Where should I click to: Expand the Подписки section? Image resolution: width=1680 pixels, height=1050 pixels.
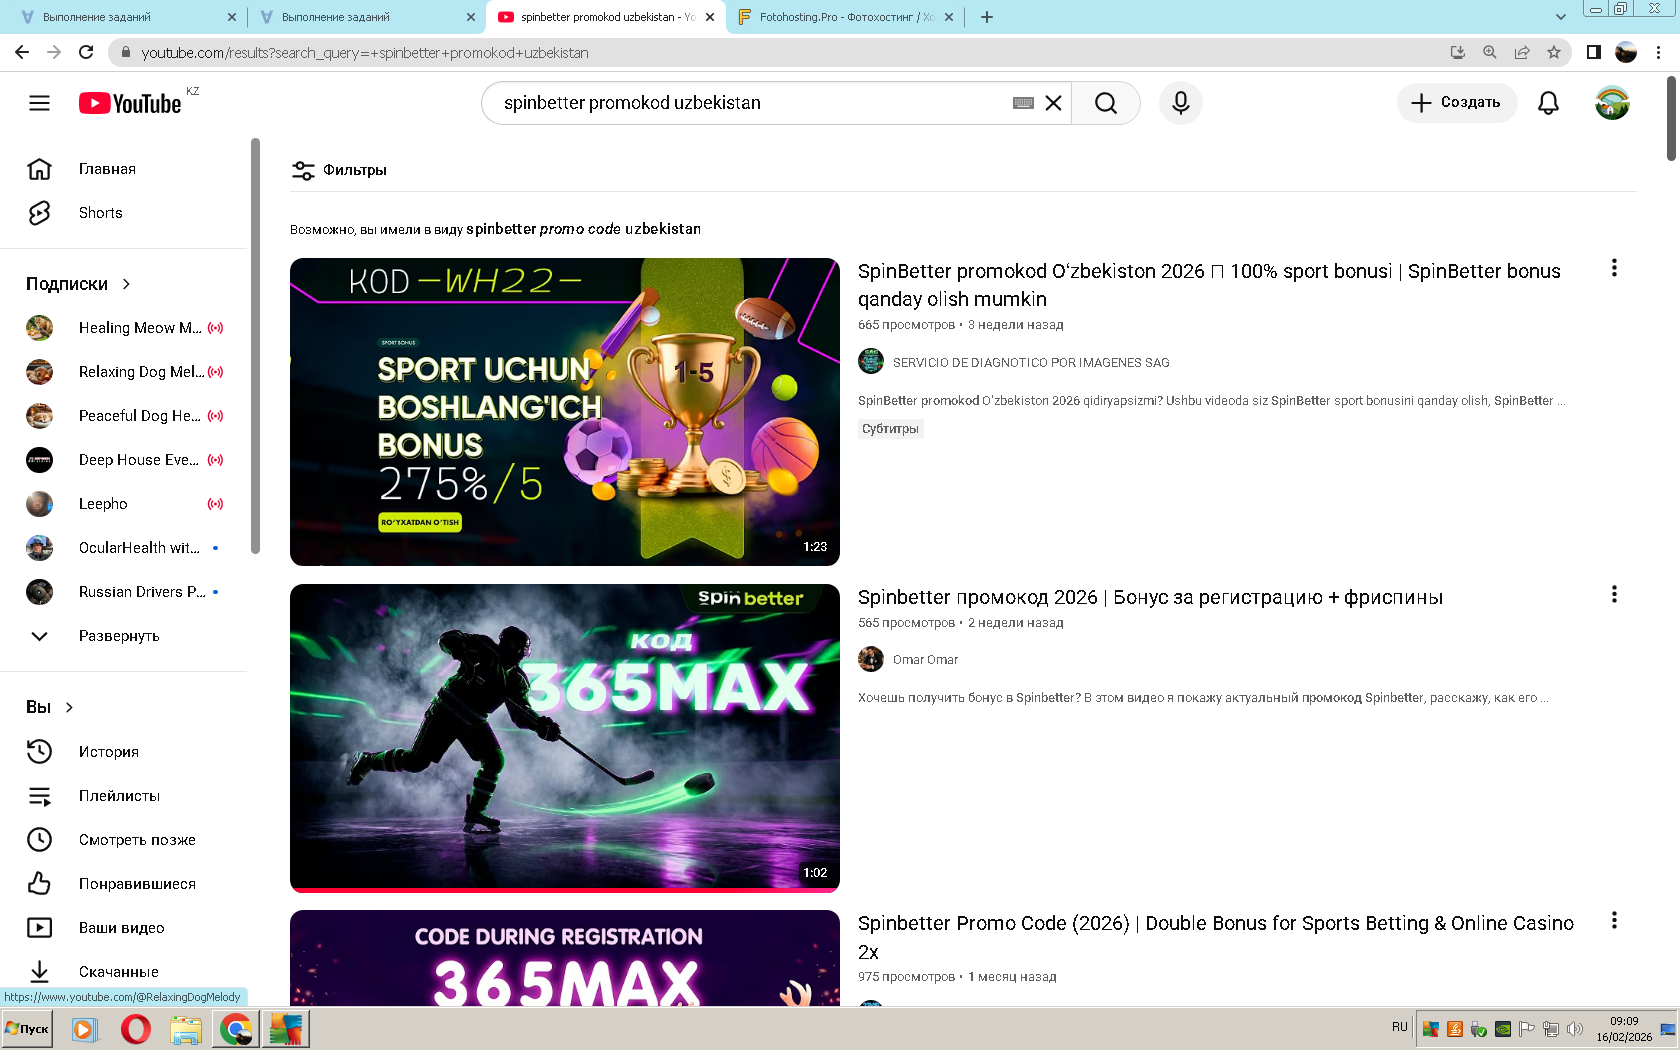[x=79, y=284]
